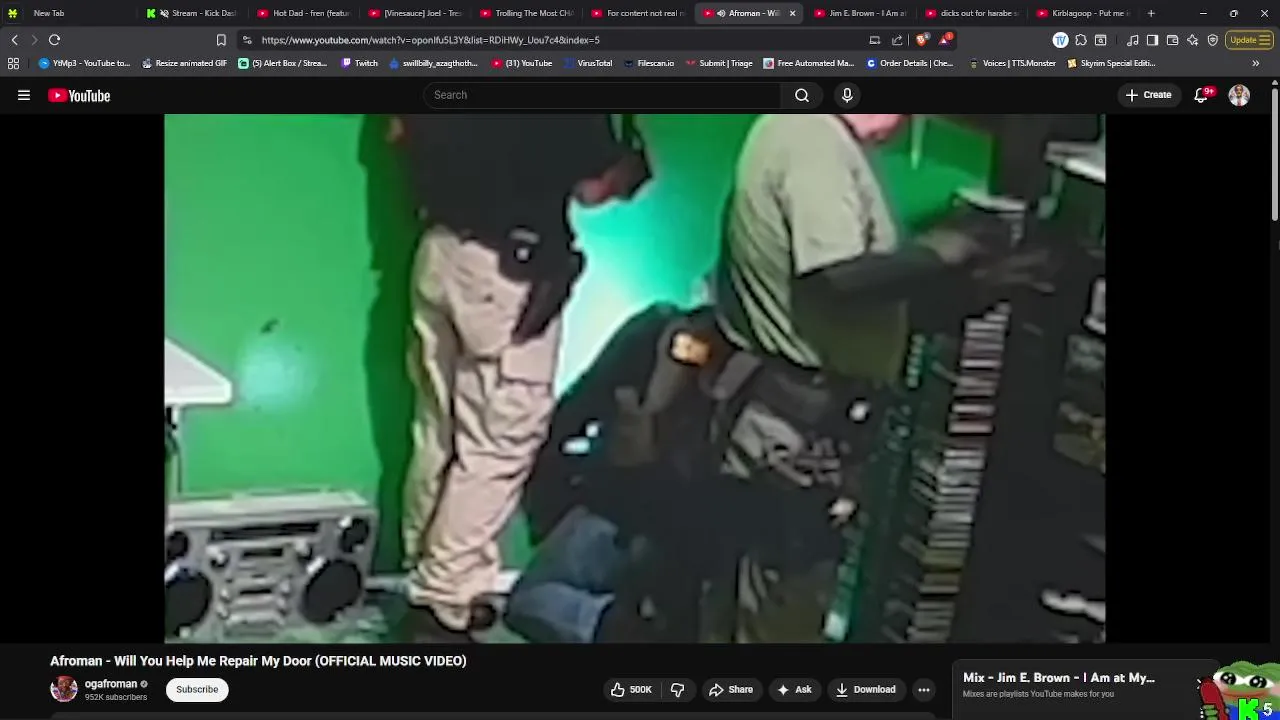Open a new browser tab with plus
This screenshot has height=720, width=1280.
tap(1151, 13)
